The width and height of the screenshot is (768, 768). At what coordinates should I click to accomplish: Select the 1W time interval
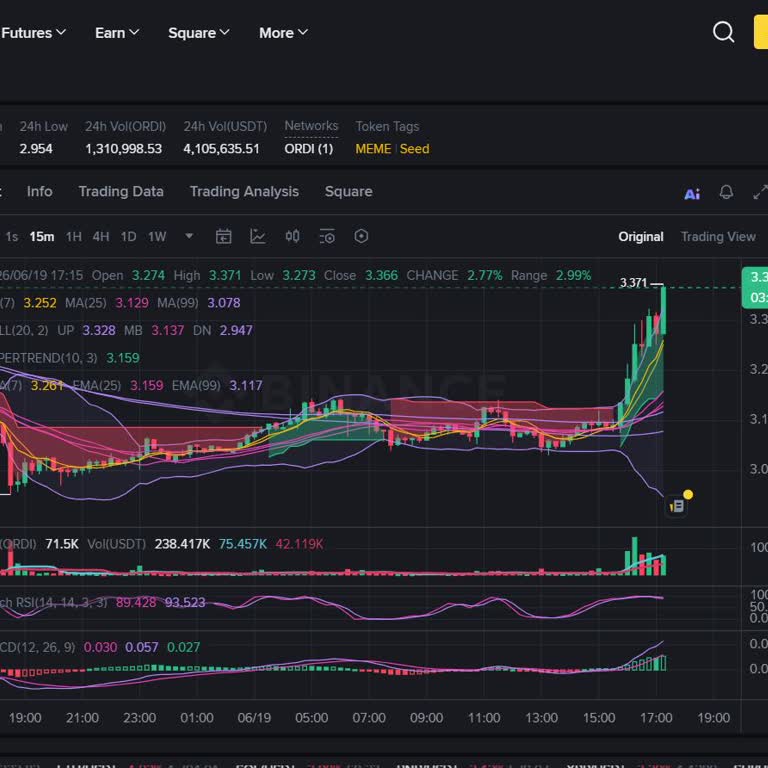pyautogui.click(x=157, y=237)
